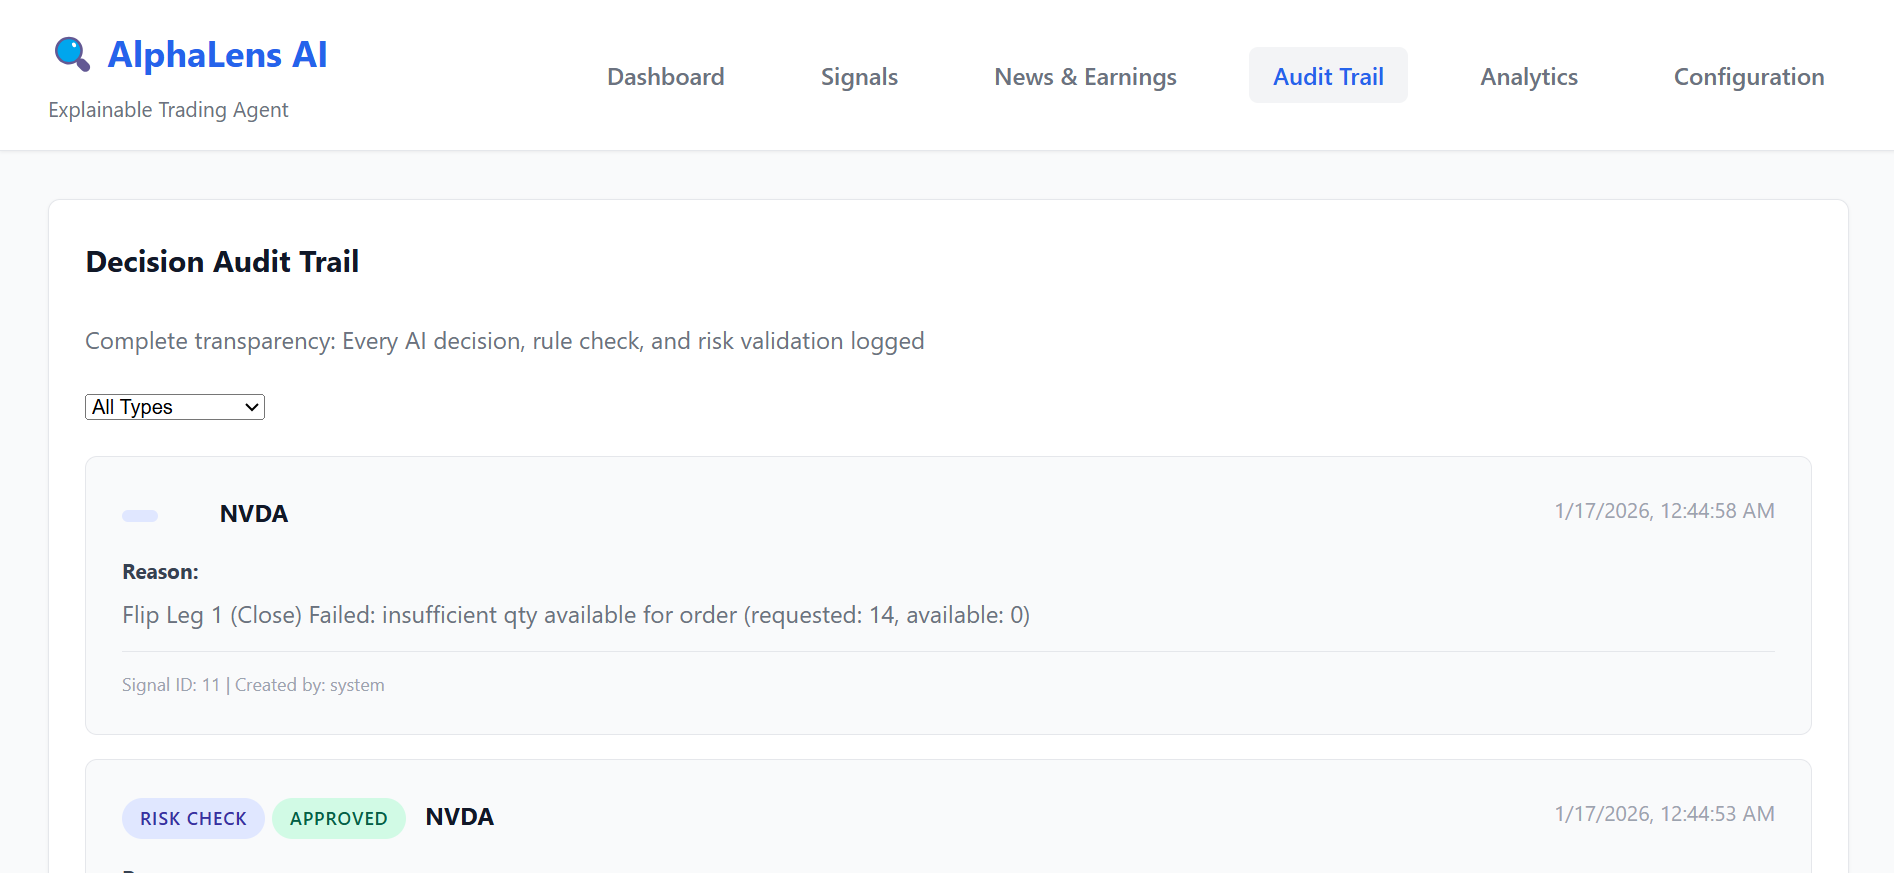This screenshot has height=873, width=1894.
Task: Navigate to the Configuration tab
Action: click(1749, 77)
